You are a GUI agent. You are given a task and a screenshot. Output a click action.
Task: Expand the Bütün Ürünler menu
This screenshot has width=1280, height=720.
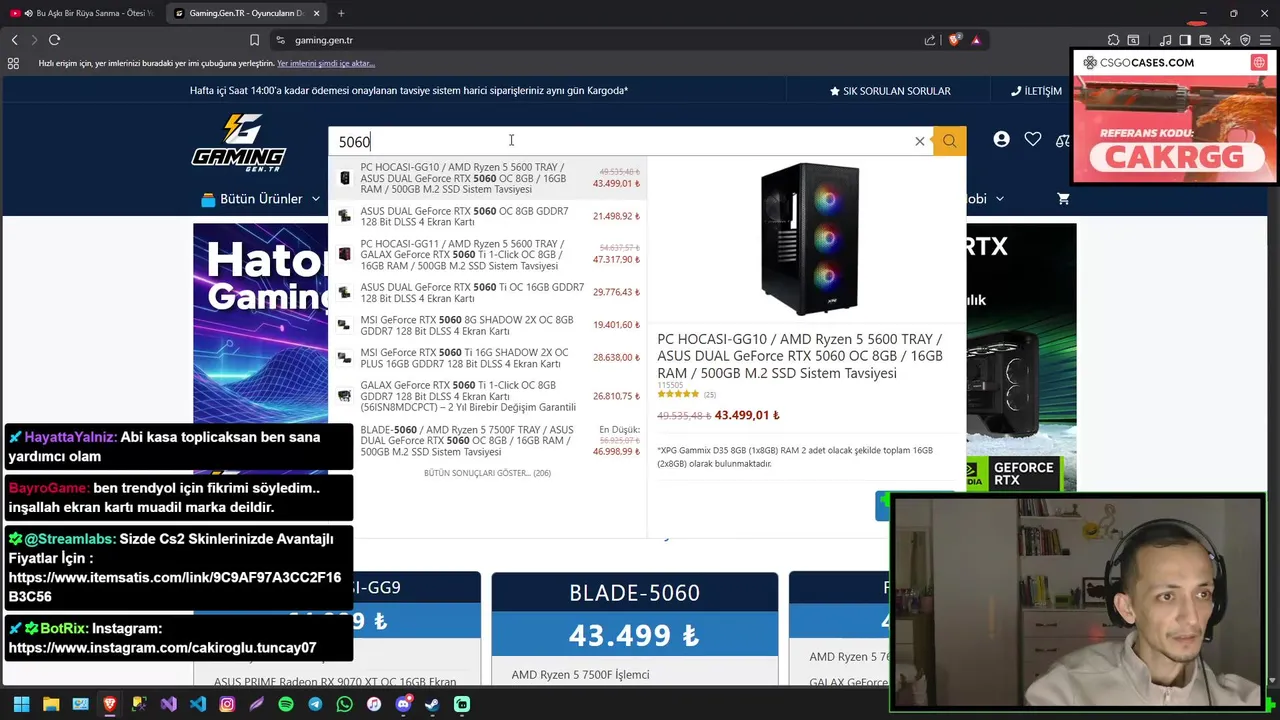point(260,199)
